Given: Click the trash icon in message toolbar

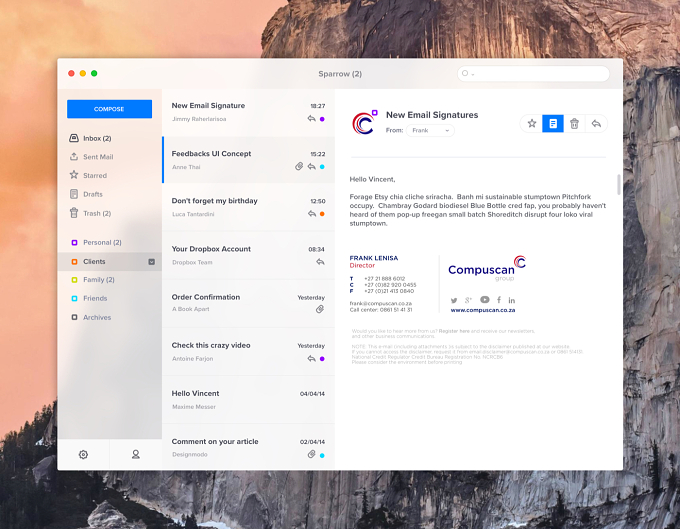Looking at the screenshot, I should [574, 124].
